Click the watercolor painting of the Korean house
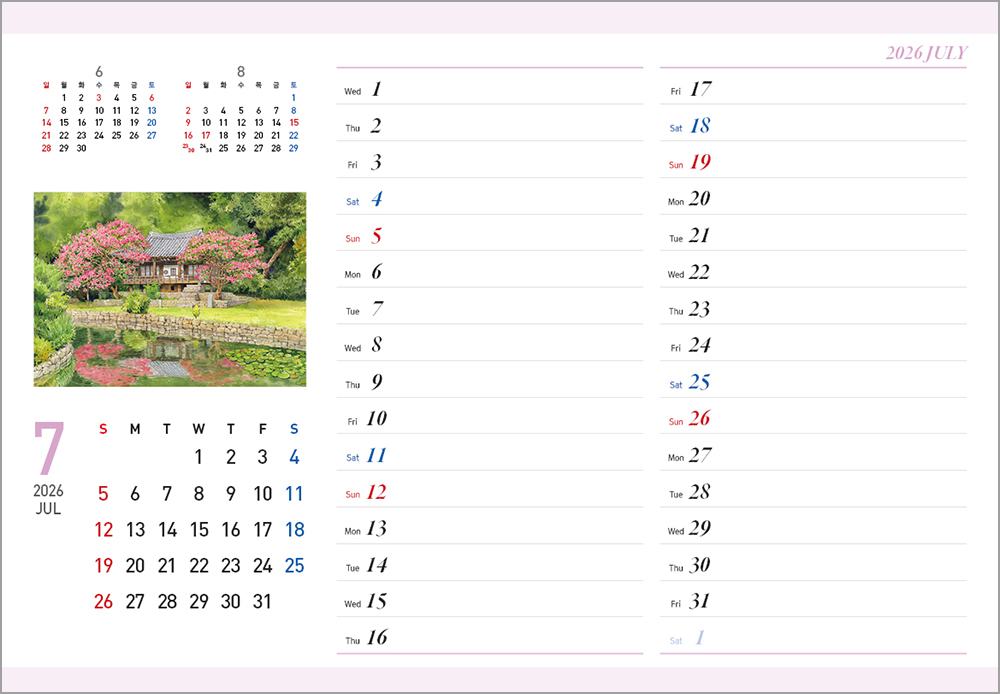Screen dimensions: 1000x694 click(168, 289)
